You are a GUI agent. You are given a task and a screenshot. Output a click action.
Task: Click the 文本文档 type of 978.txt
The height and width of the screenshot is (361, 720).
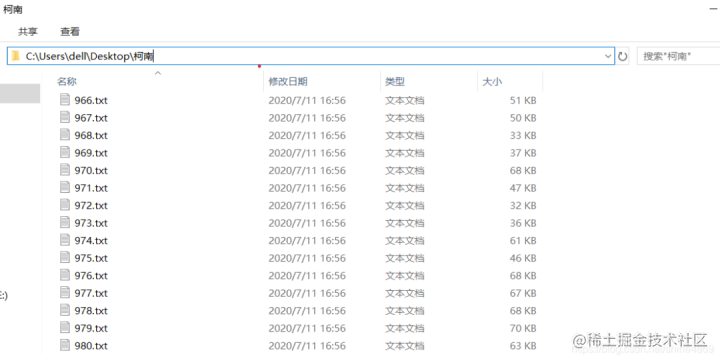[x=405, y=310]
